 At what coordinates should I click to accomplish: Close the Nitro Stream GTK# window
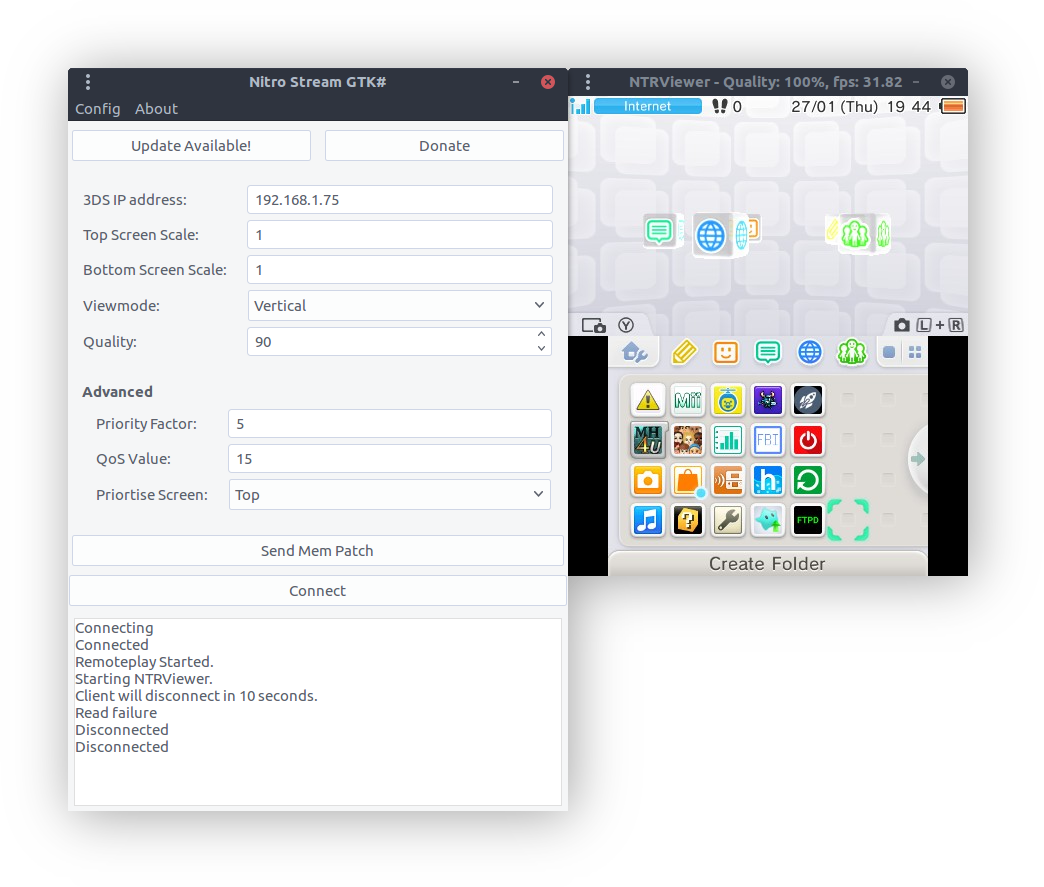click(548, 82)
